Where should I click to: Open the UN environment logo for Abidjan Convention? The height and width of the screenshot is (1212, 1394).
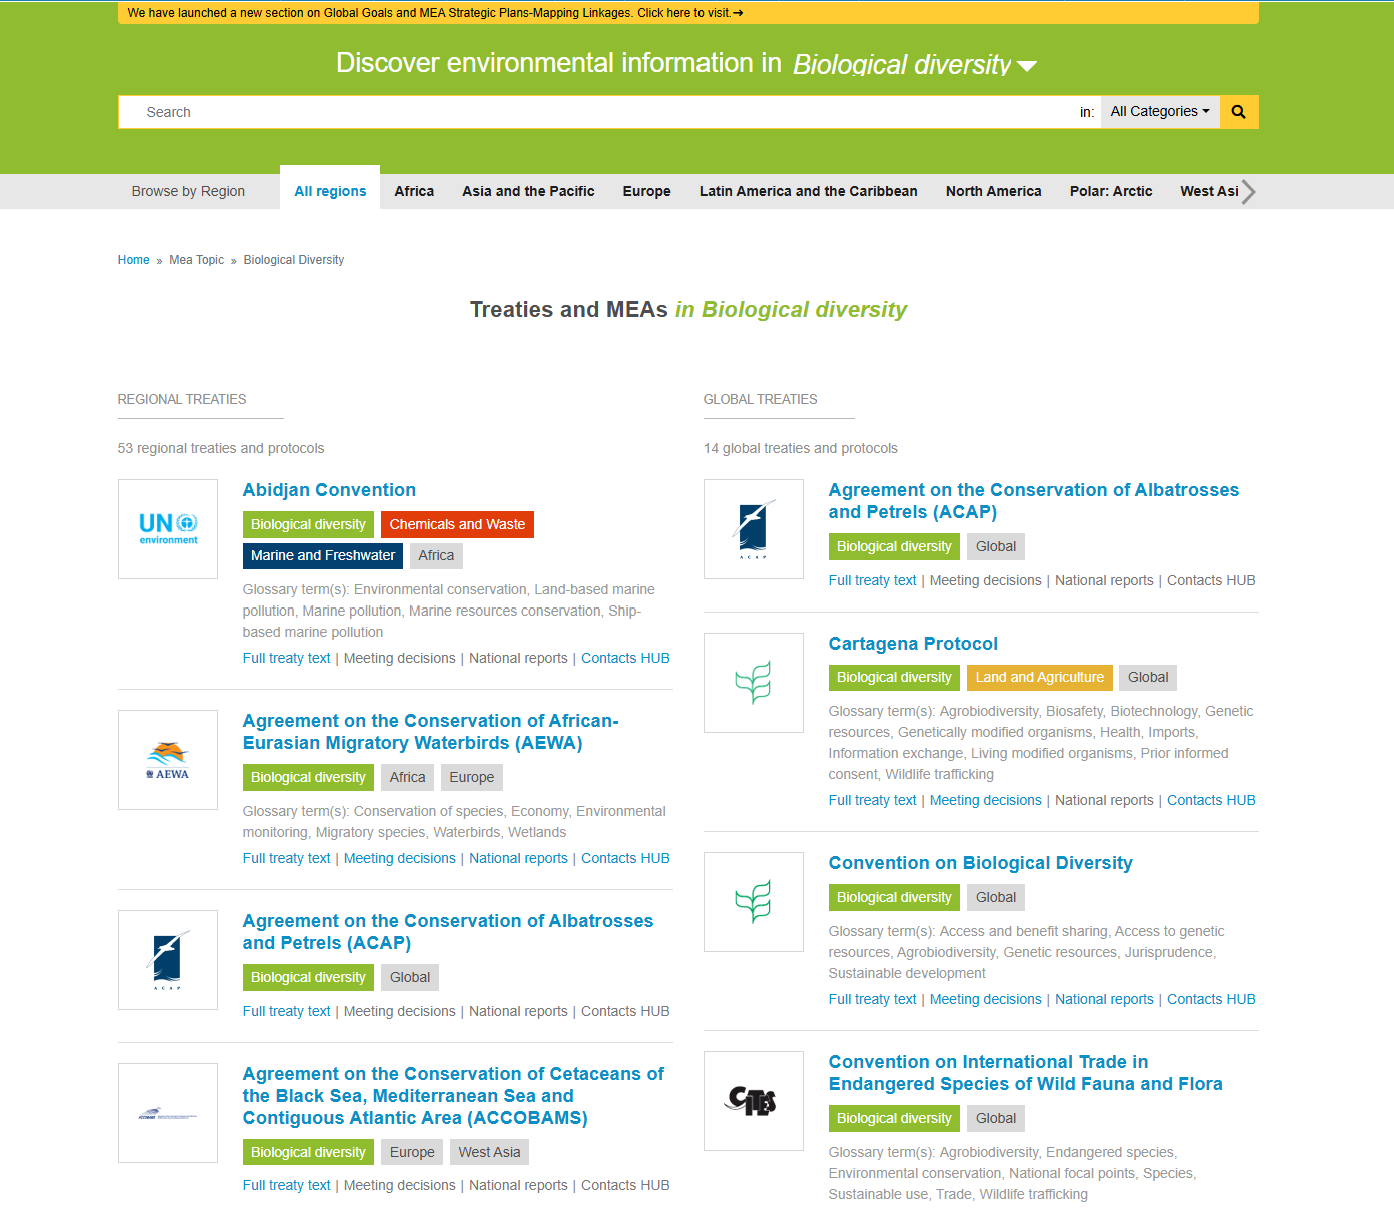[x=168, y=529]
